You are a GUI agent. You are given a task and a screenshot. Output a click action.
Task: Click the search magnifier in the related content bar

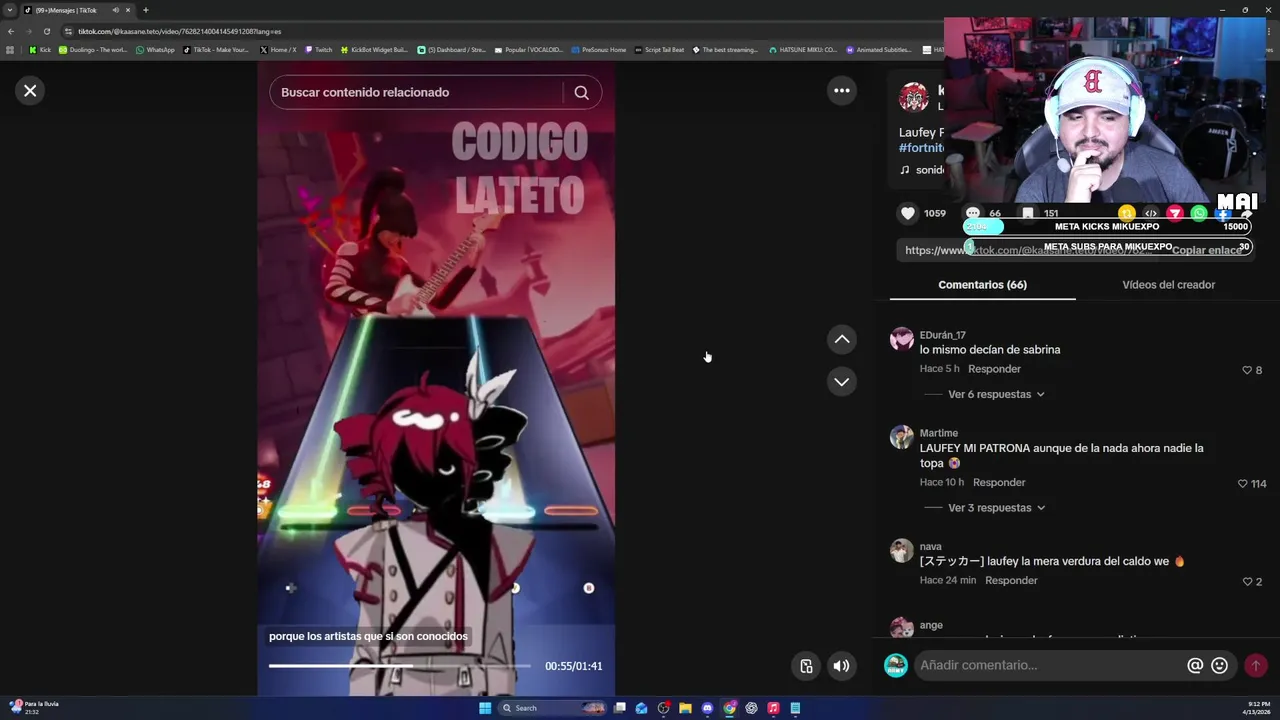(581, 92)
